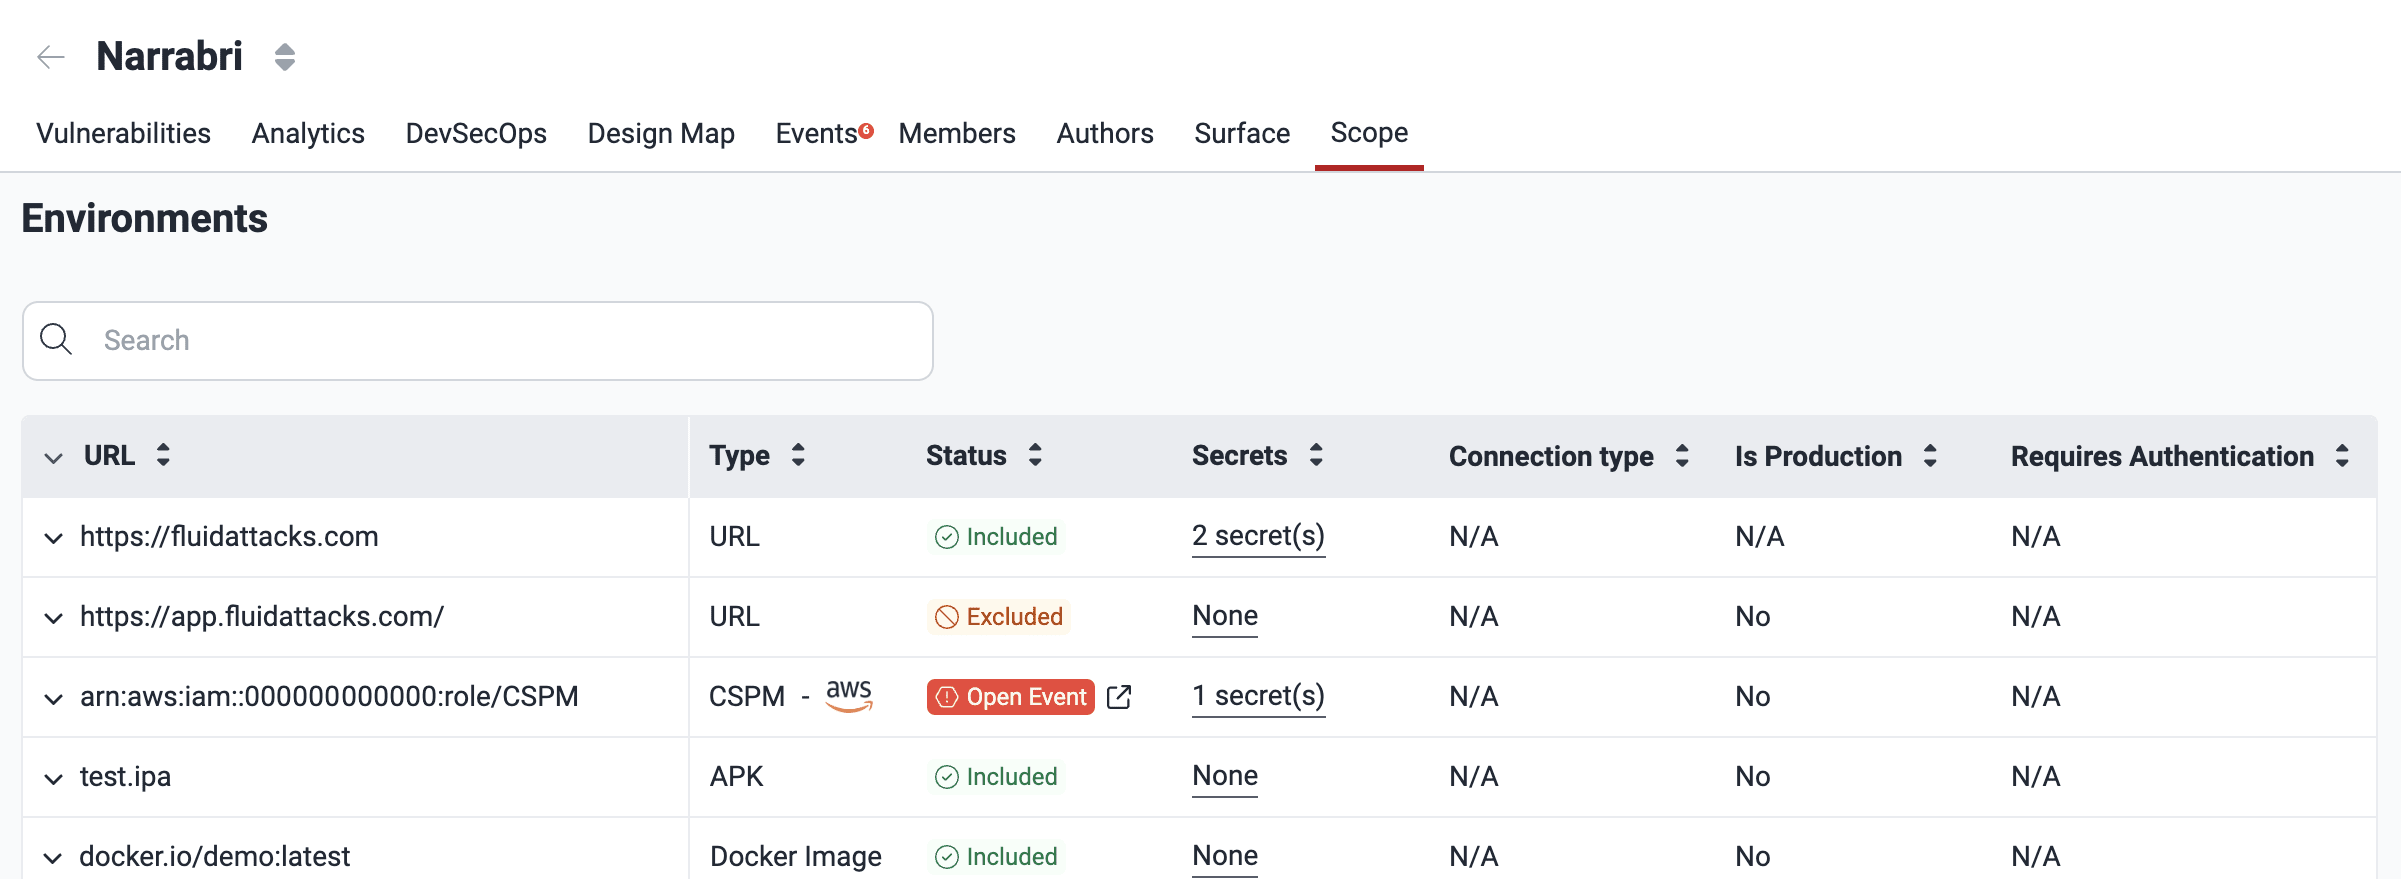Image resolution: width=2401 pixels, height=879 pixels.
Task: Click the test.ipa environment name
Action: point(125,777)
